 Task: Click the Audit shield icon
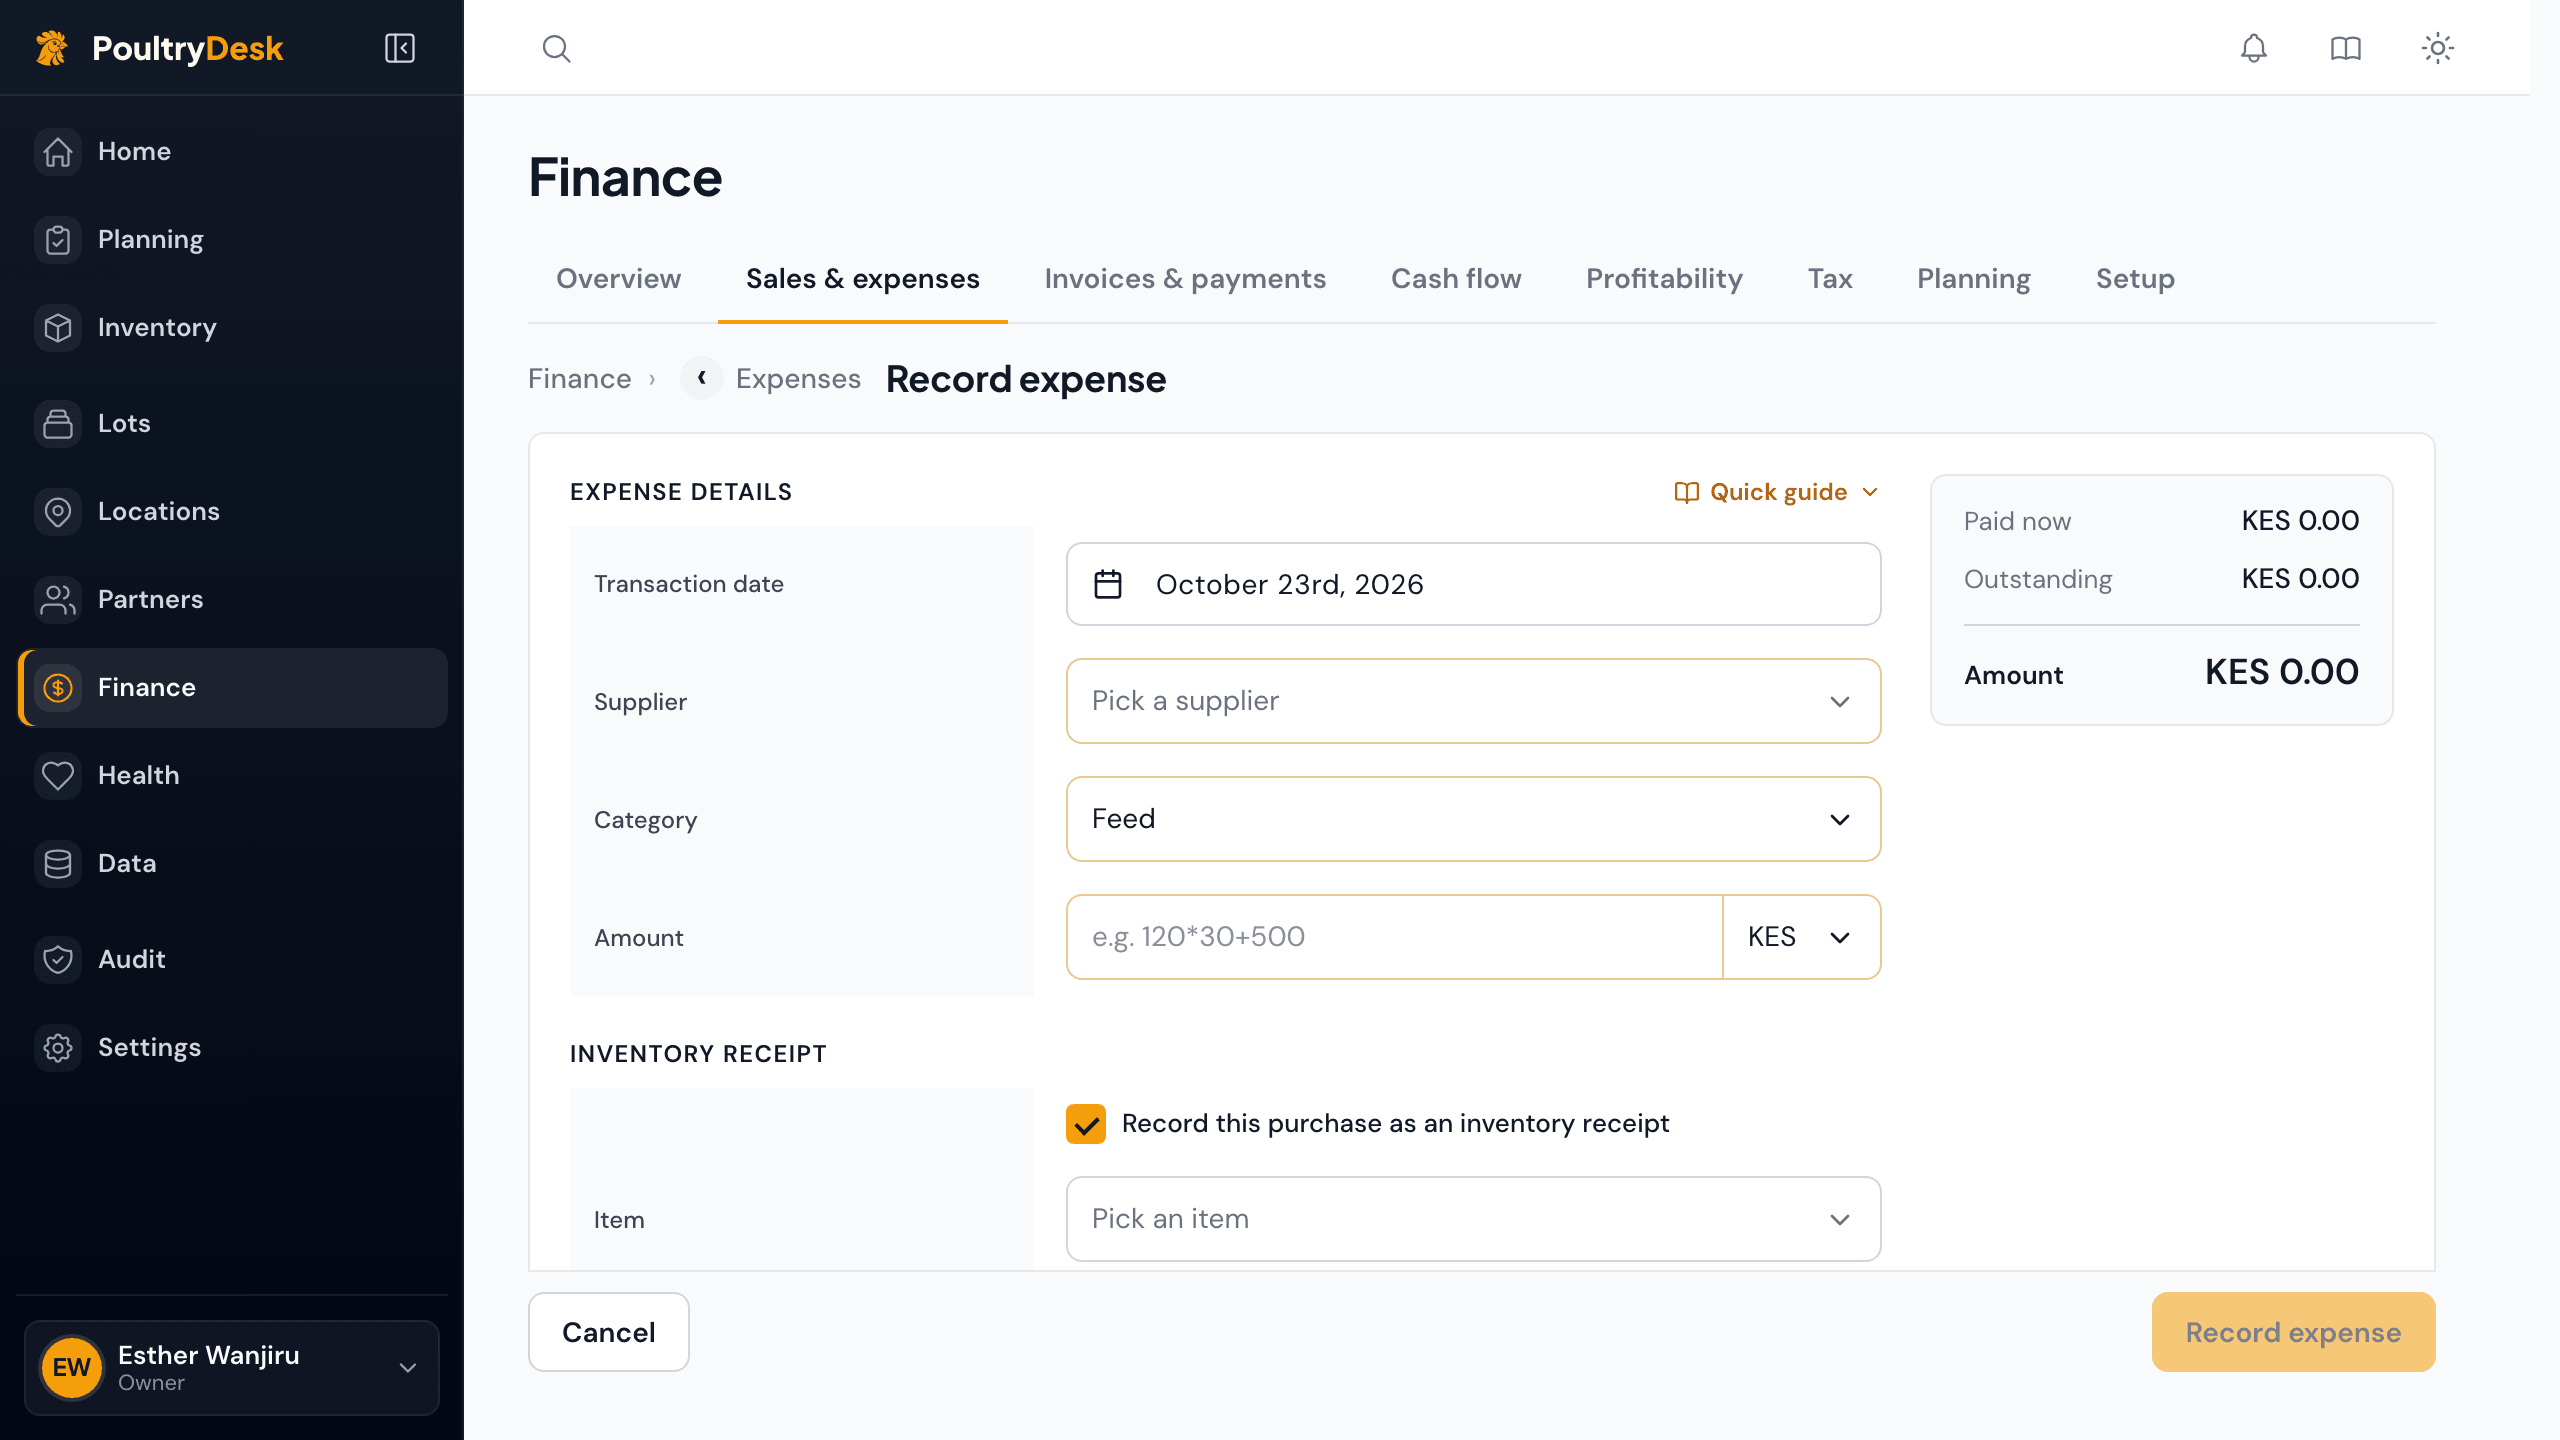click(x=58, y=960)
